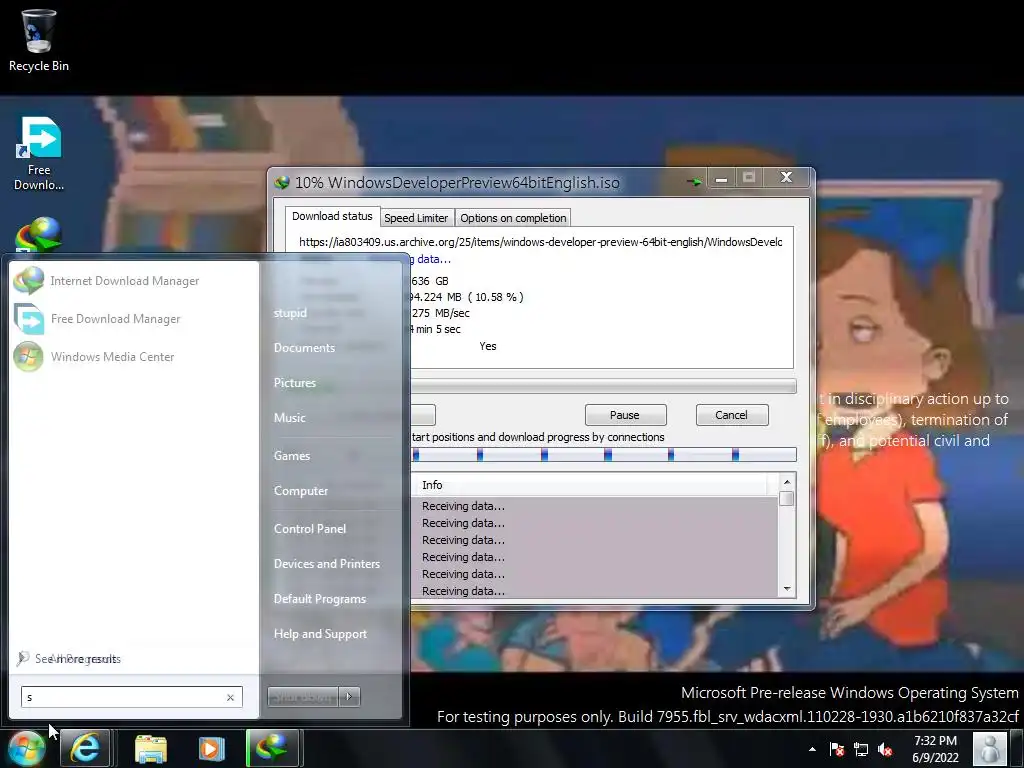The height and width of the screenshot is (768, 1024).
Task: Pause the ISO download
Action: click(x=625, y=415)
